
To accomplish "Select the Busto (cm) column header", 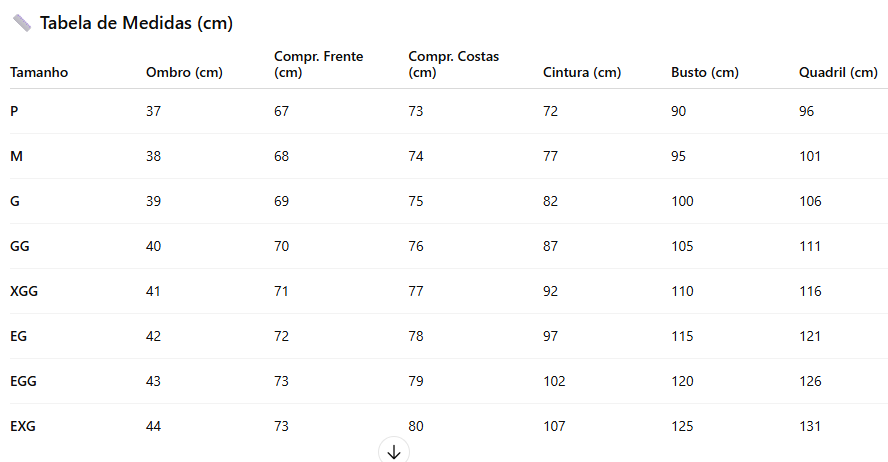I will tap(705, 72).
